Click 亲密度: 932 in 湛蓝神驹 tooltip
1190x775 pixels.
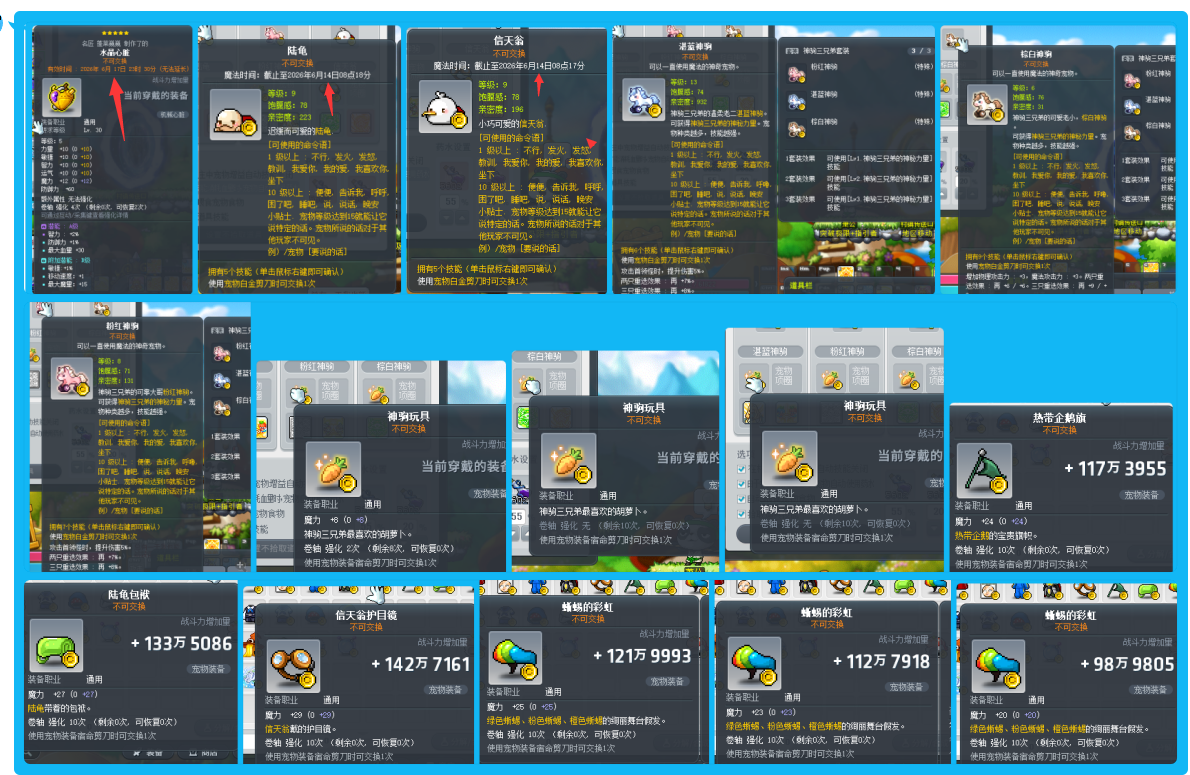688,101
